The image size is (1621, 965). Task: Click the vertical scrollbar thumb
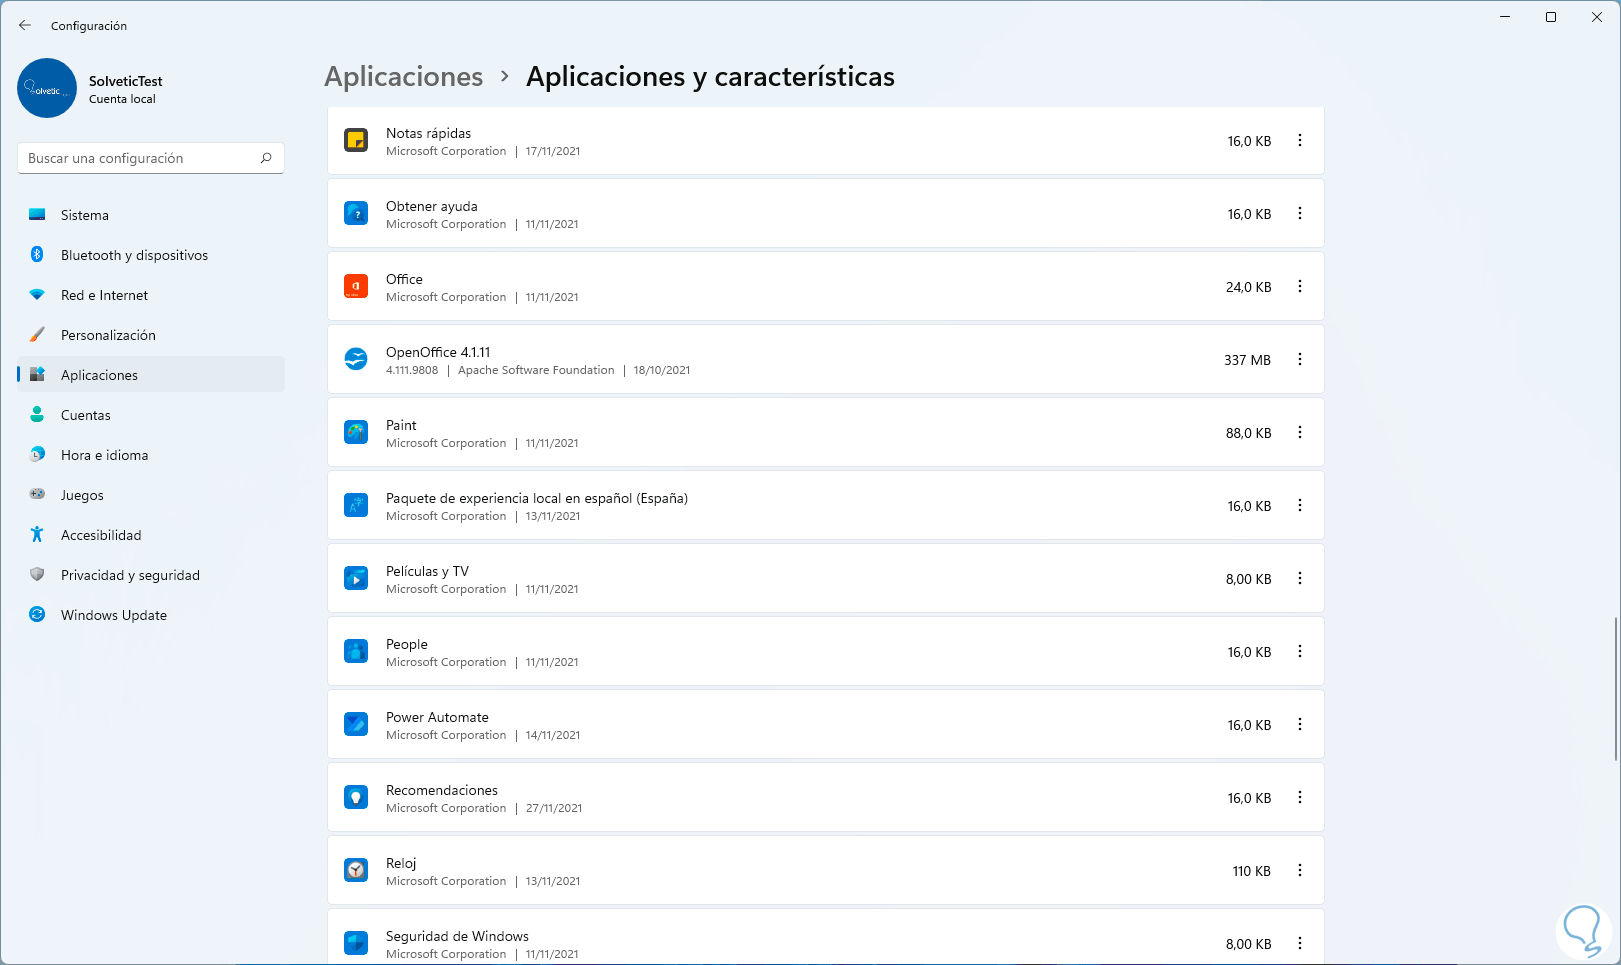coord(1616,690)
